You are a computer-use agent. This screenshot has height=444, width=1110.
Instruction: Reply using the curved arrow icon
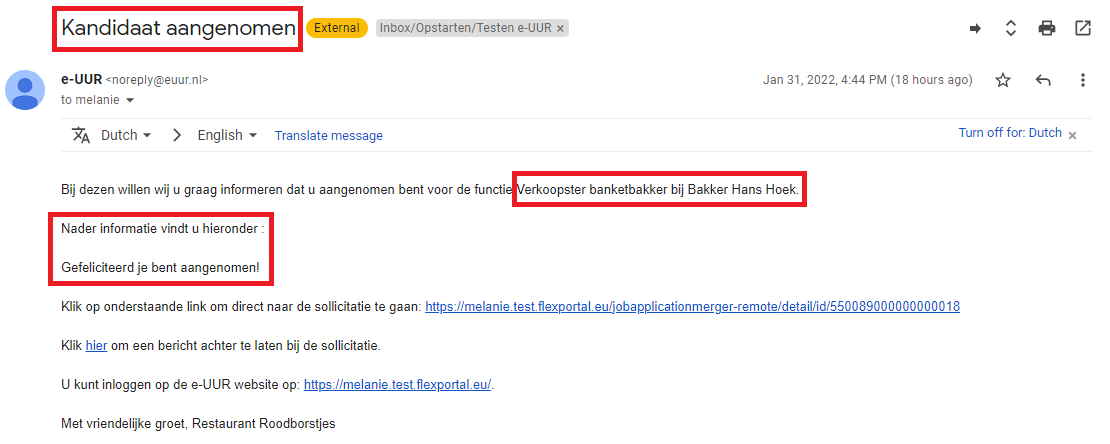(1043, 80)
